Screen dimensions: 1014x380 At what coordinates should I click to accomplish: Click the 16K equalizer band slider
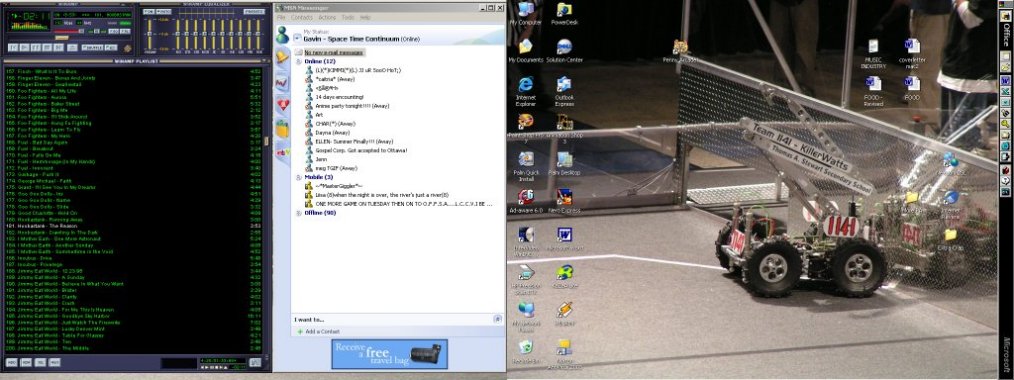259,34
